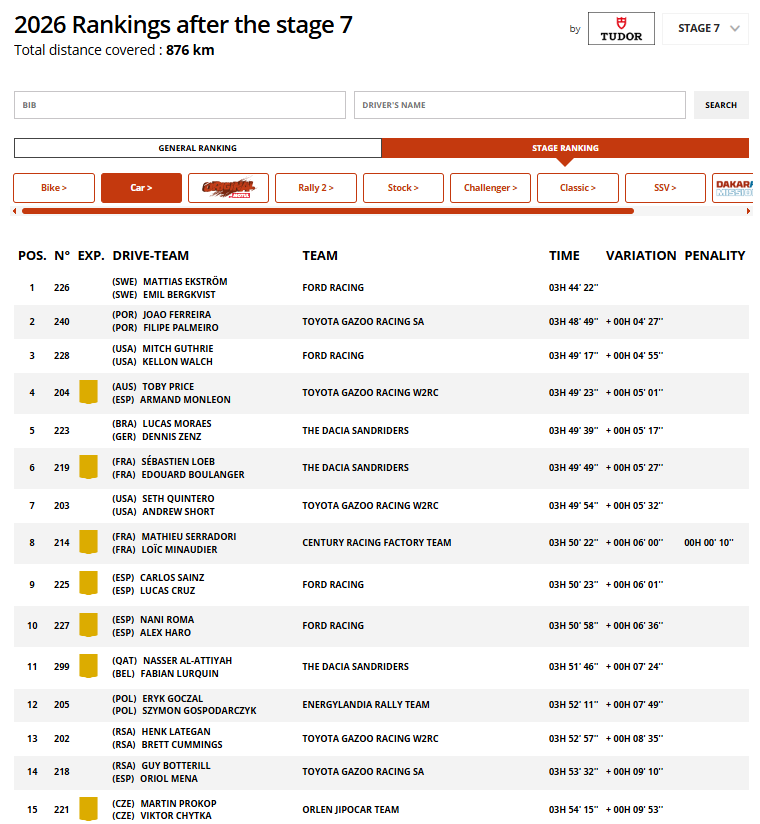Choose the SSV category button
This screenshot has width=760, height=824.
click(x=665, y=188)
